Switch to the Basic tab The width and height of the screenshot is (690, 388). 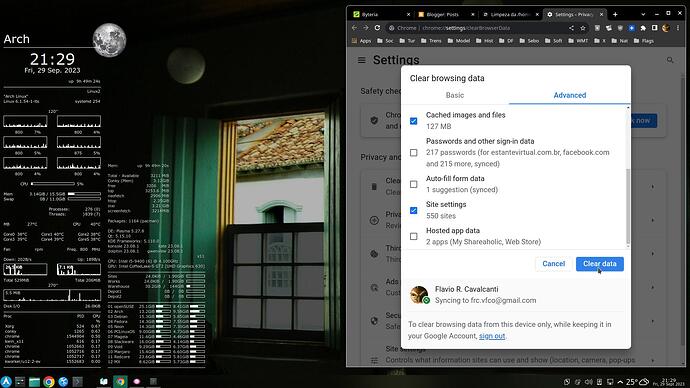point(455,95)
